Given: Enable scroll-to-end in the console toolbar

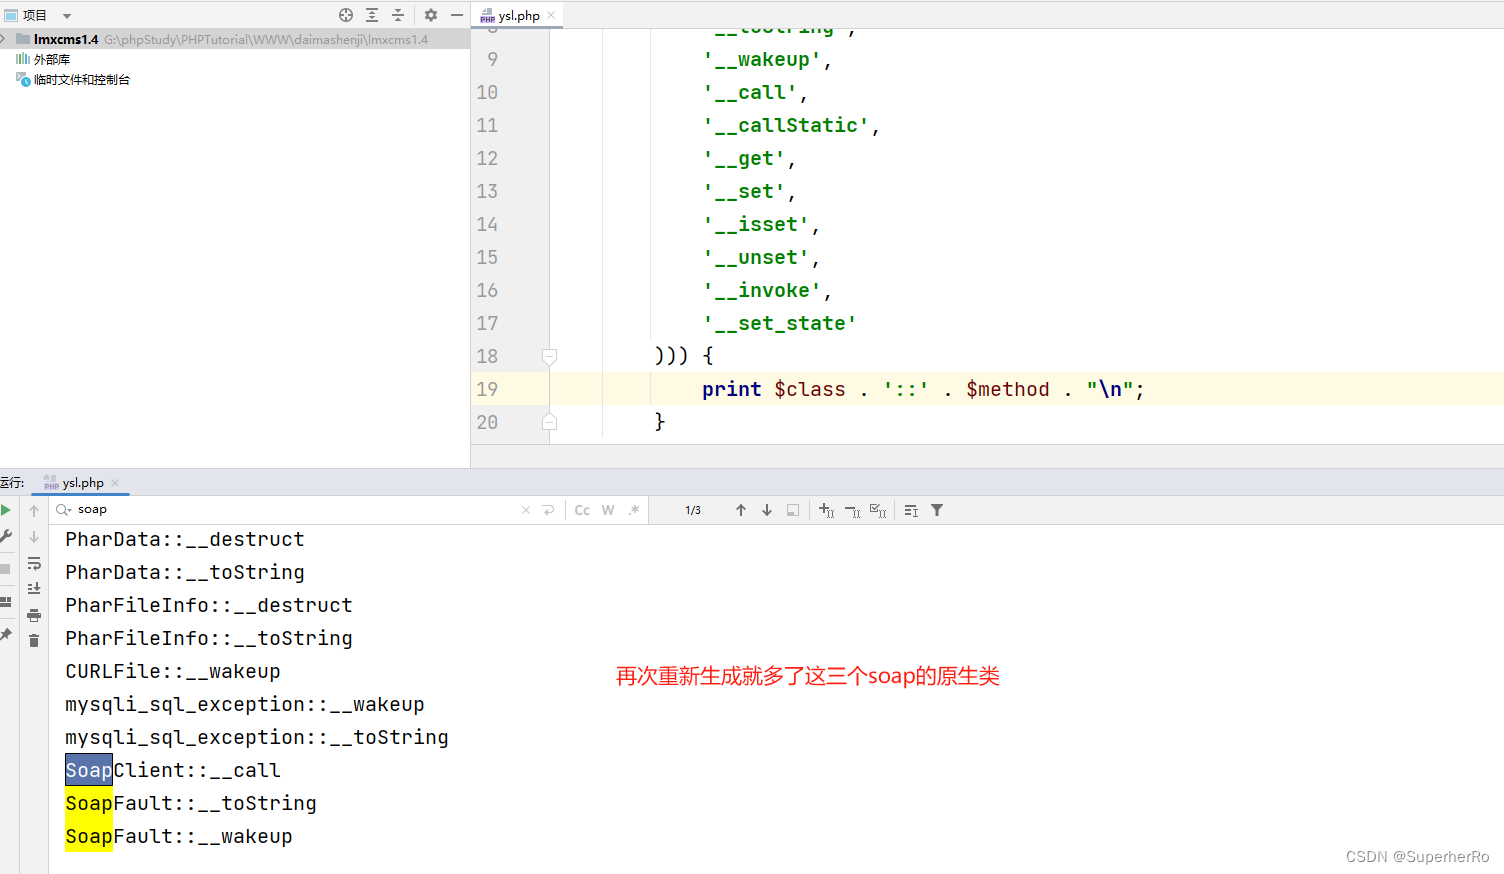Looking at the screenshot, I should [34, 589].
